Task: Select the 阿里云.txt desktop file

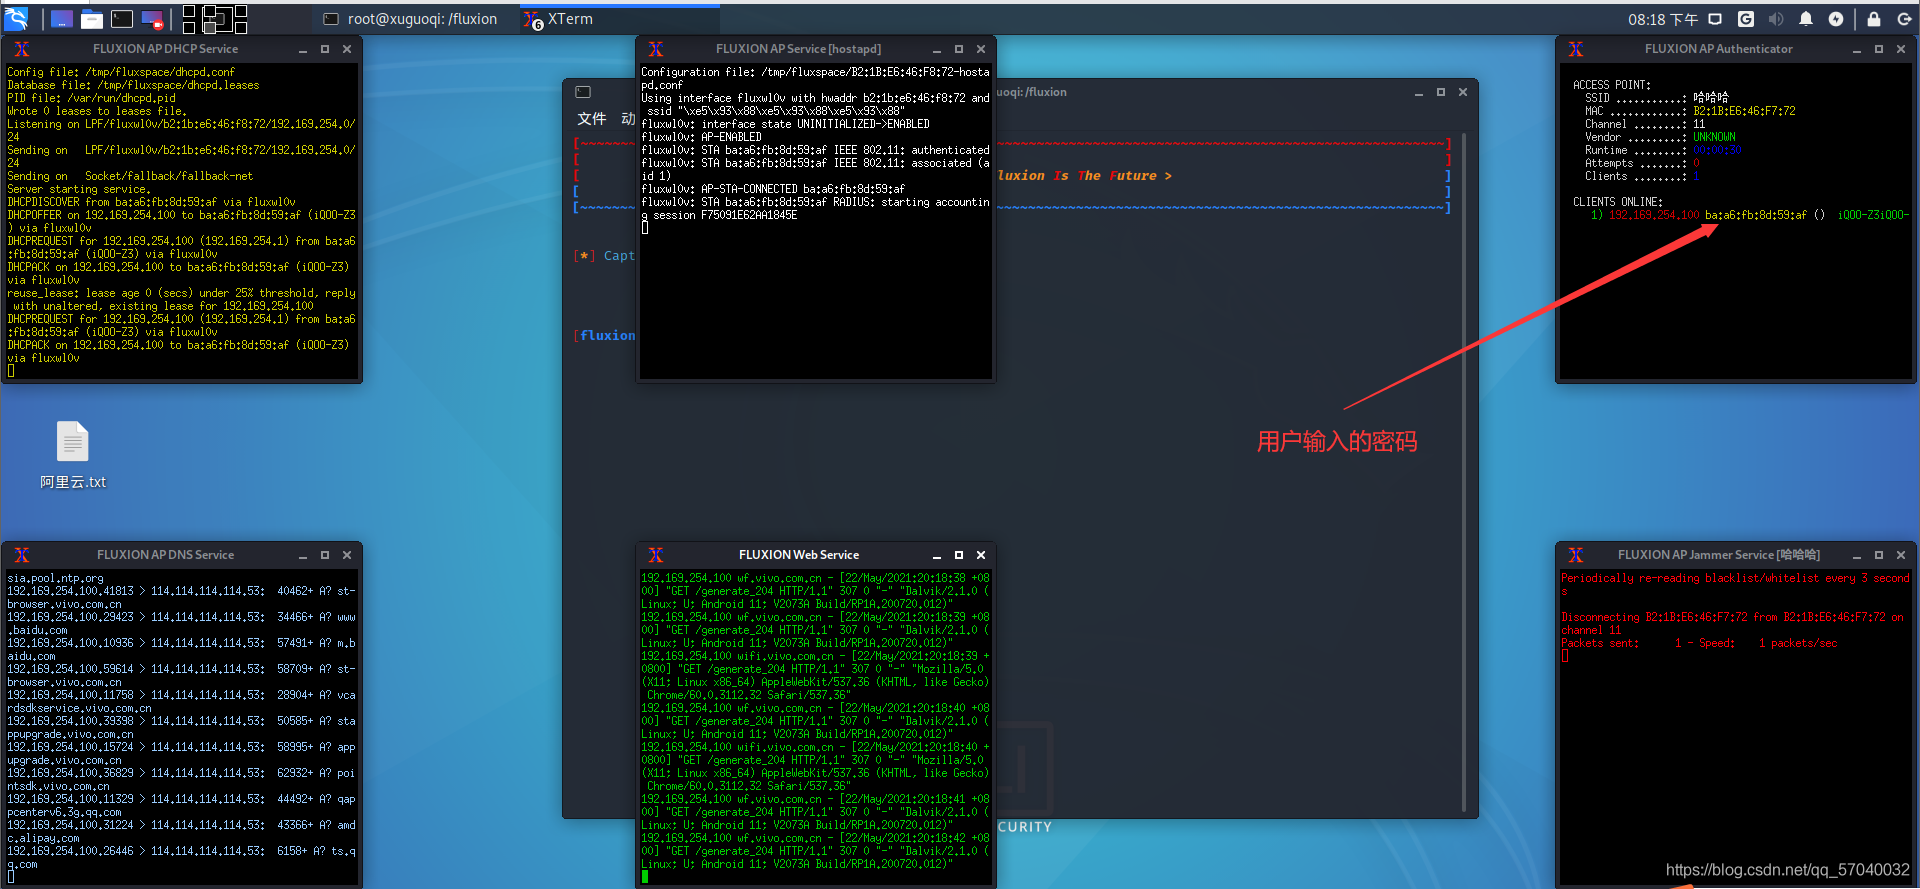Action: (73, 456)
